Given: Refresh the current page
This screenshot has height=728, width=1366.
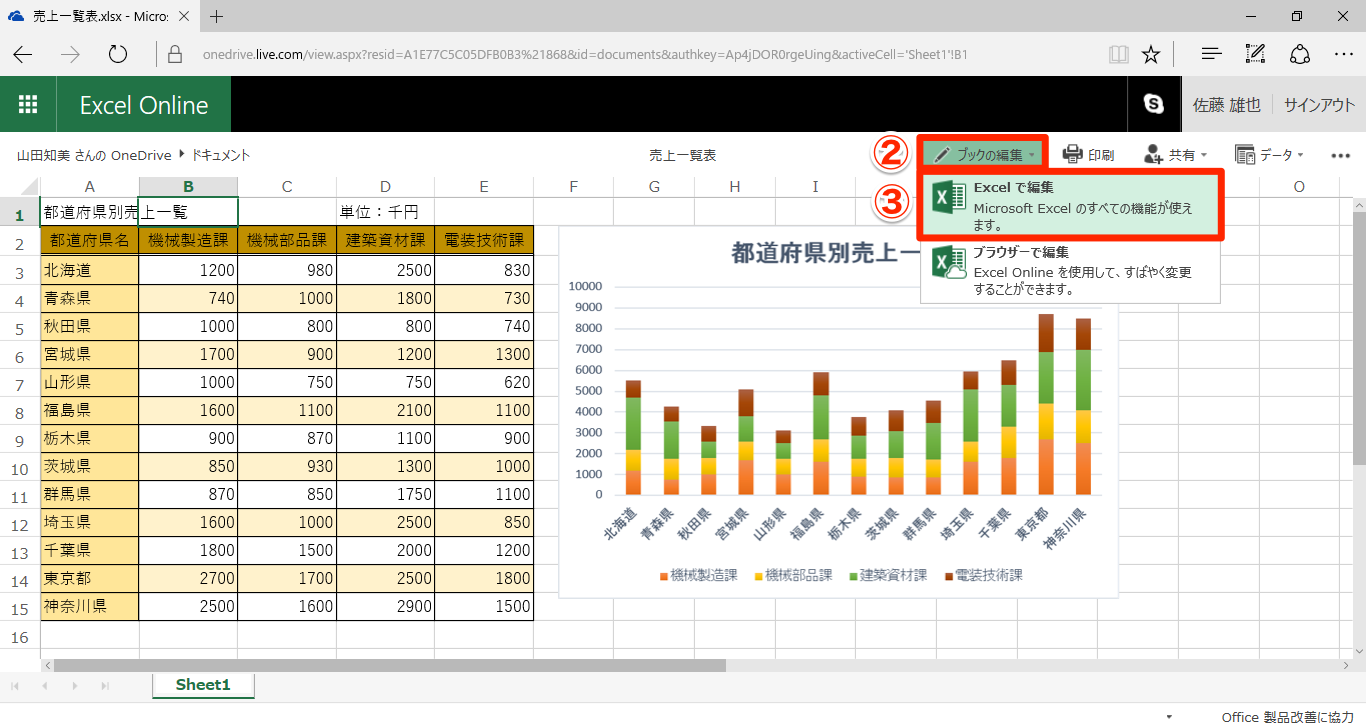Looking at the screenshot, I should (x=118, y=54).
